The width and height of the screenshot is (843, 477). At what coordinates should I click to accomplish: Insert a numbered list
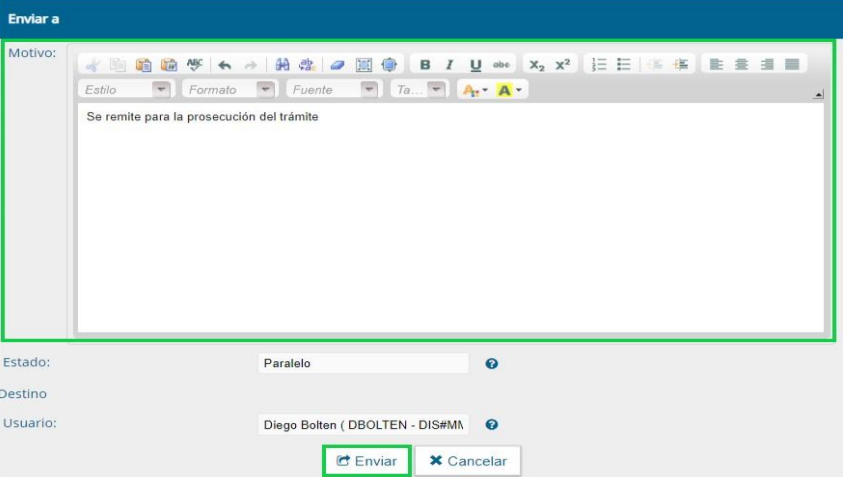597,65
